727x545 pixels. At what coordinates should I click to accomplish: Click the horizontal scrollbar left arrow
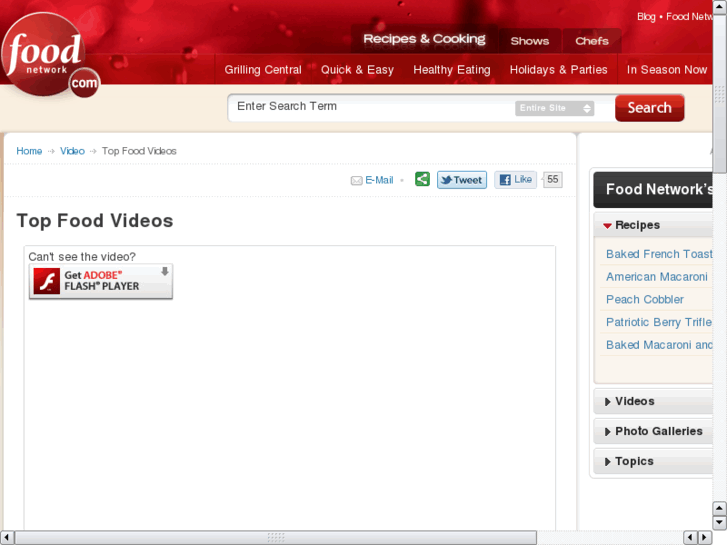(x=6, y=538)
